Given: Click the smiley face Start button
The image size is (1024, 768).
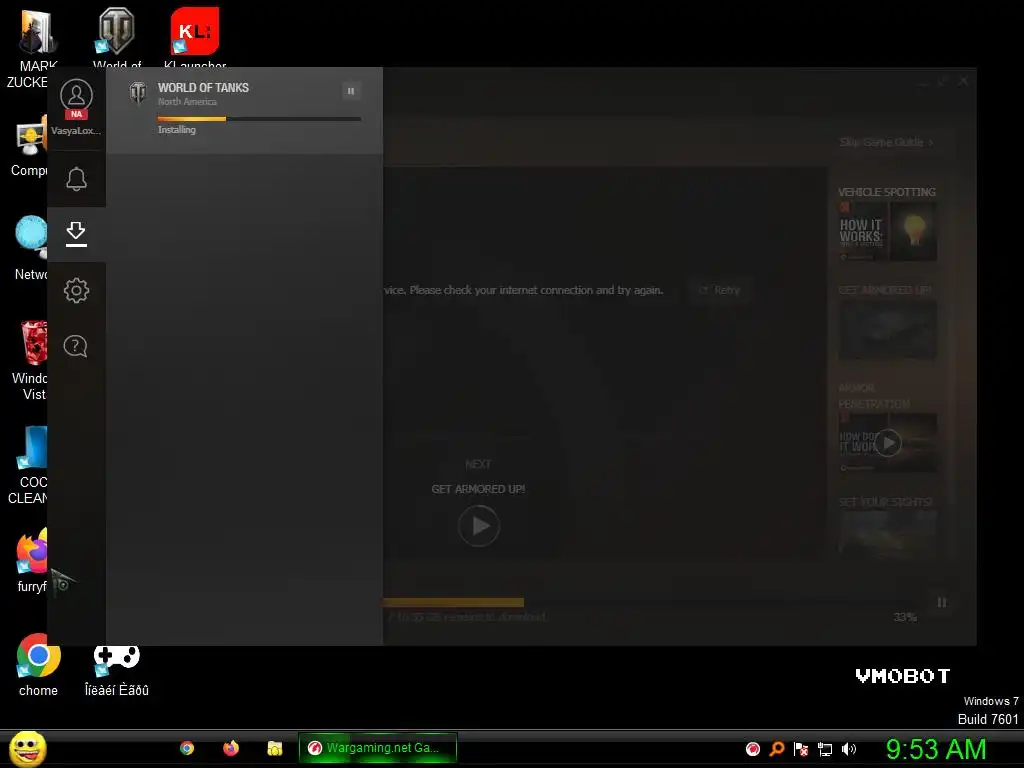Looking at the screenshot, I should click(x=27, y=748).
